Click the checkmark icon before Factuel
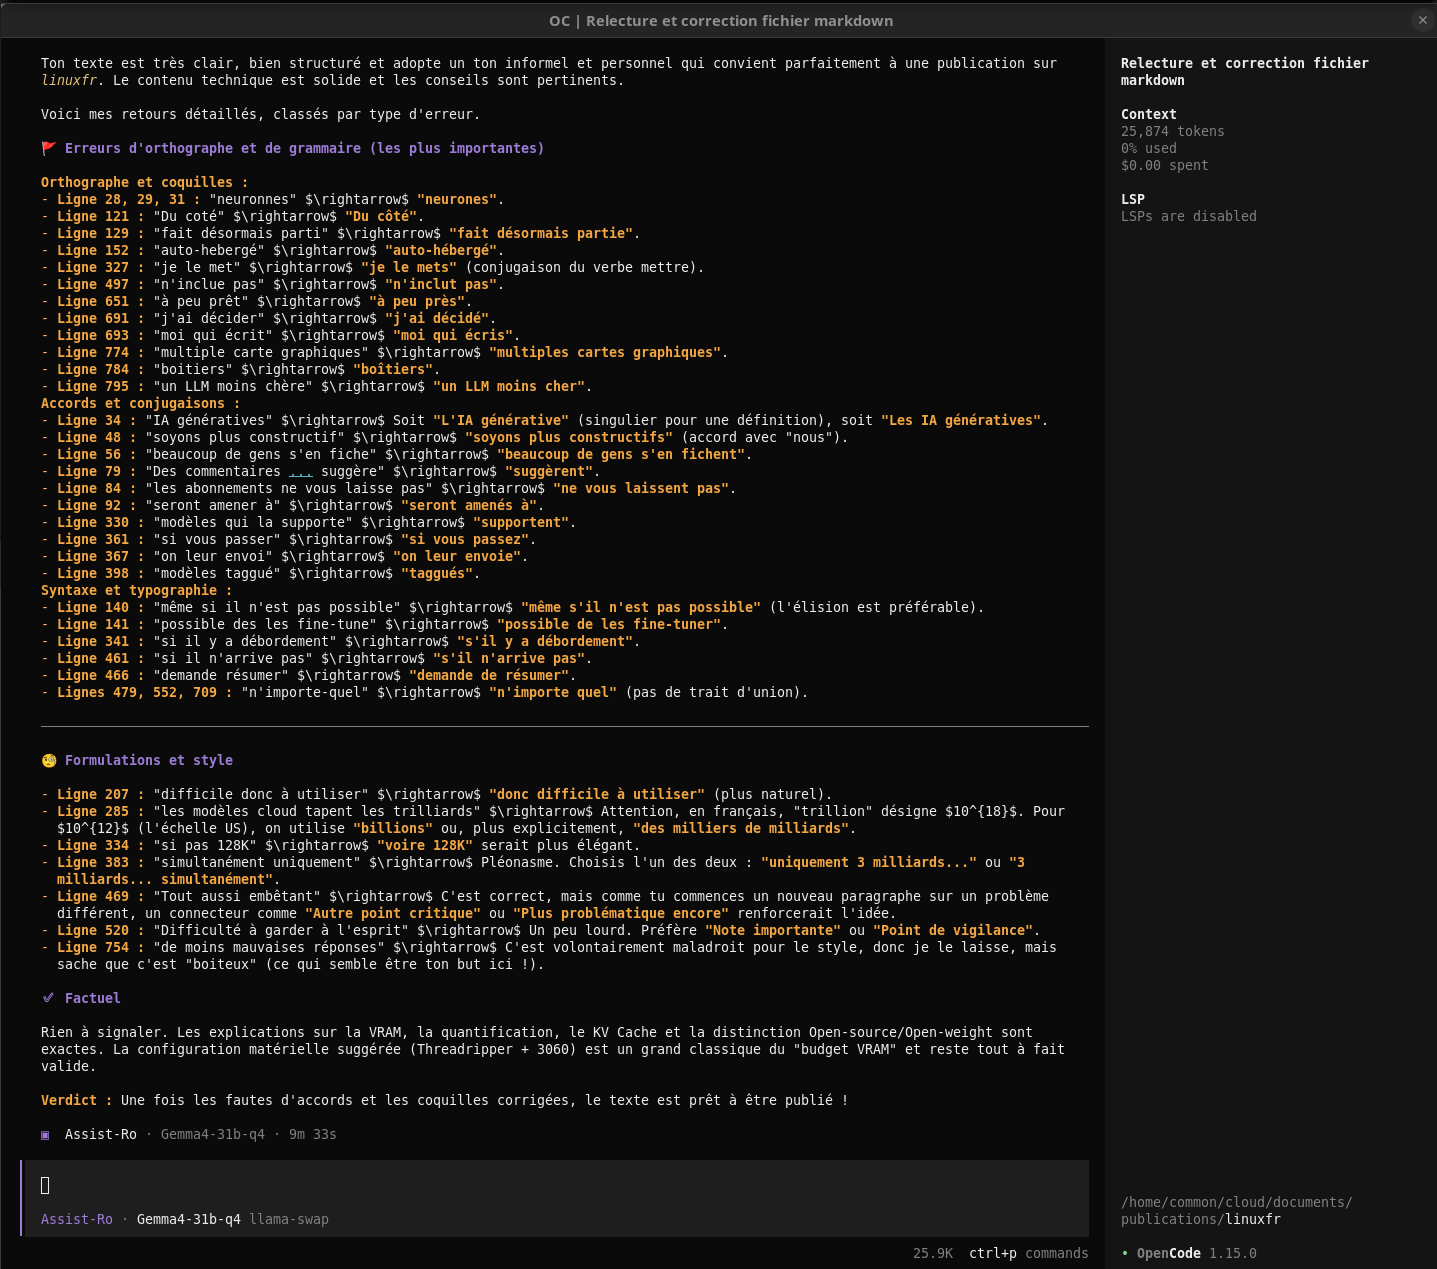The height and width of the screenshot is (1269, 1437). (x=48, y=998)
